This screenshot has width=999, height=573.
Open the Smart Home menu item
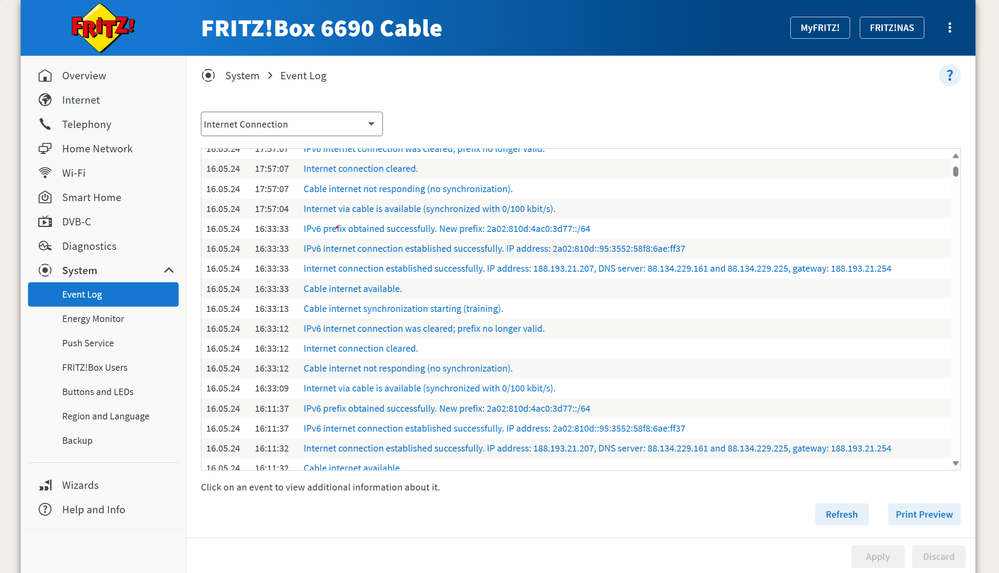91,198
